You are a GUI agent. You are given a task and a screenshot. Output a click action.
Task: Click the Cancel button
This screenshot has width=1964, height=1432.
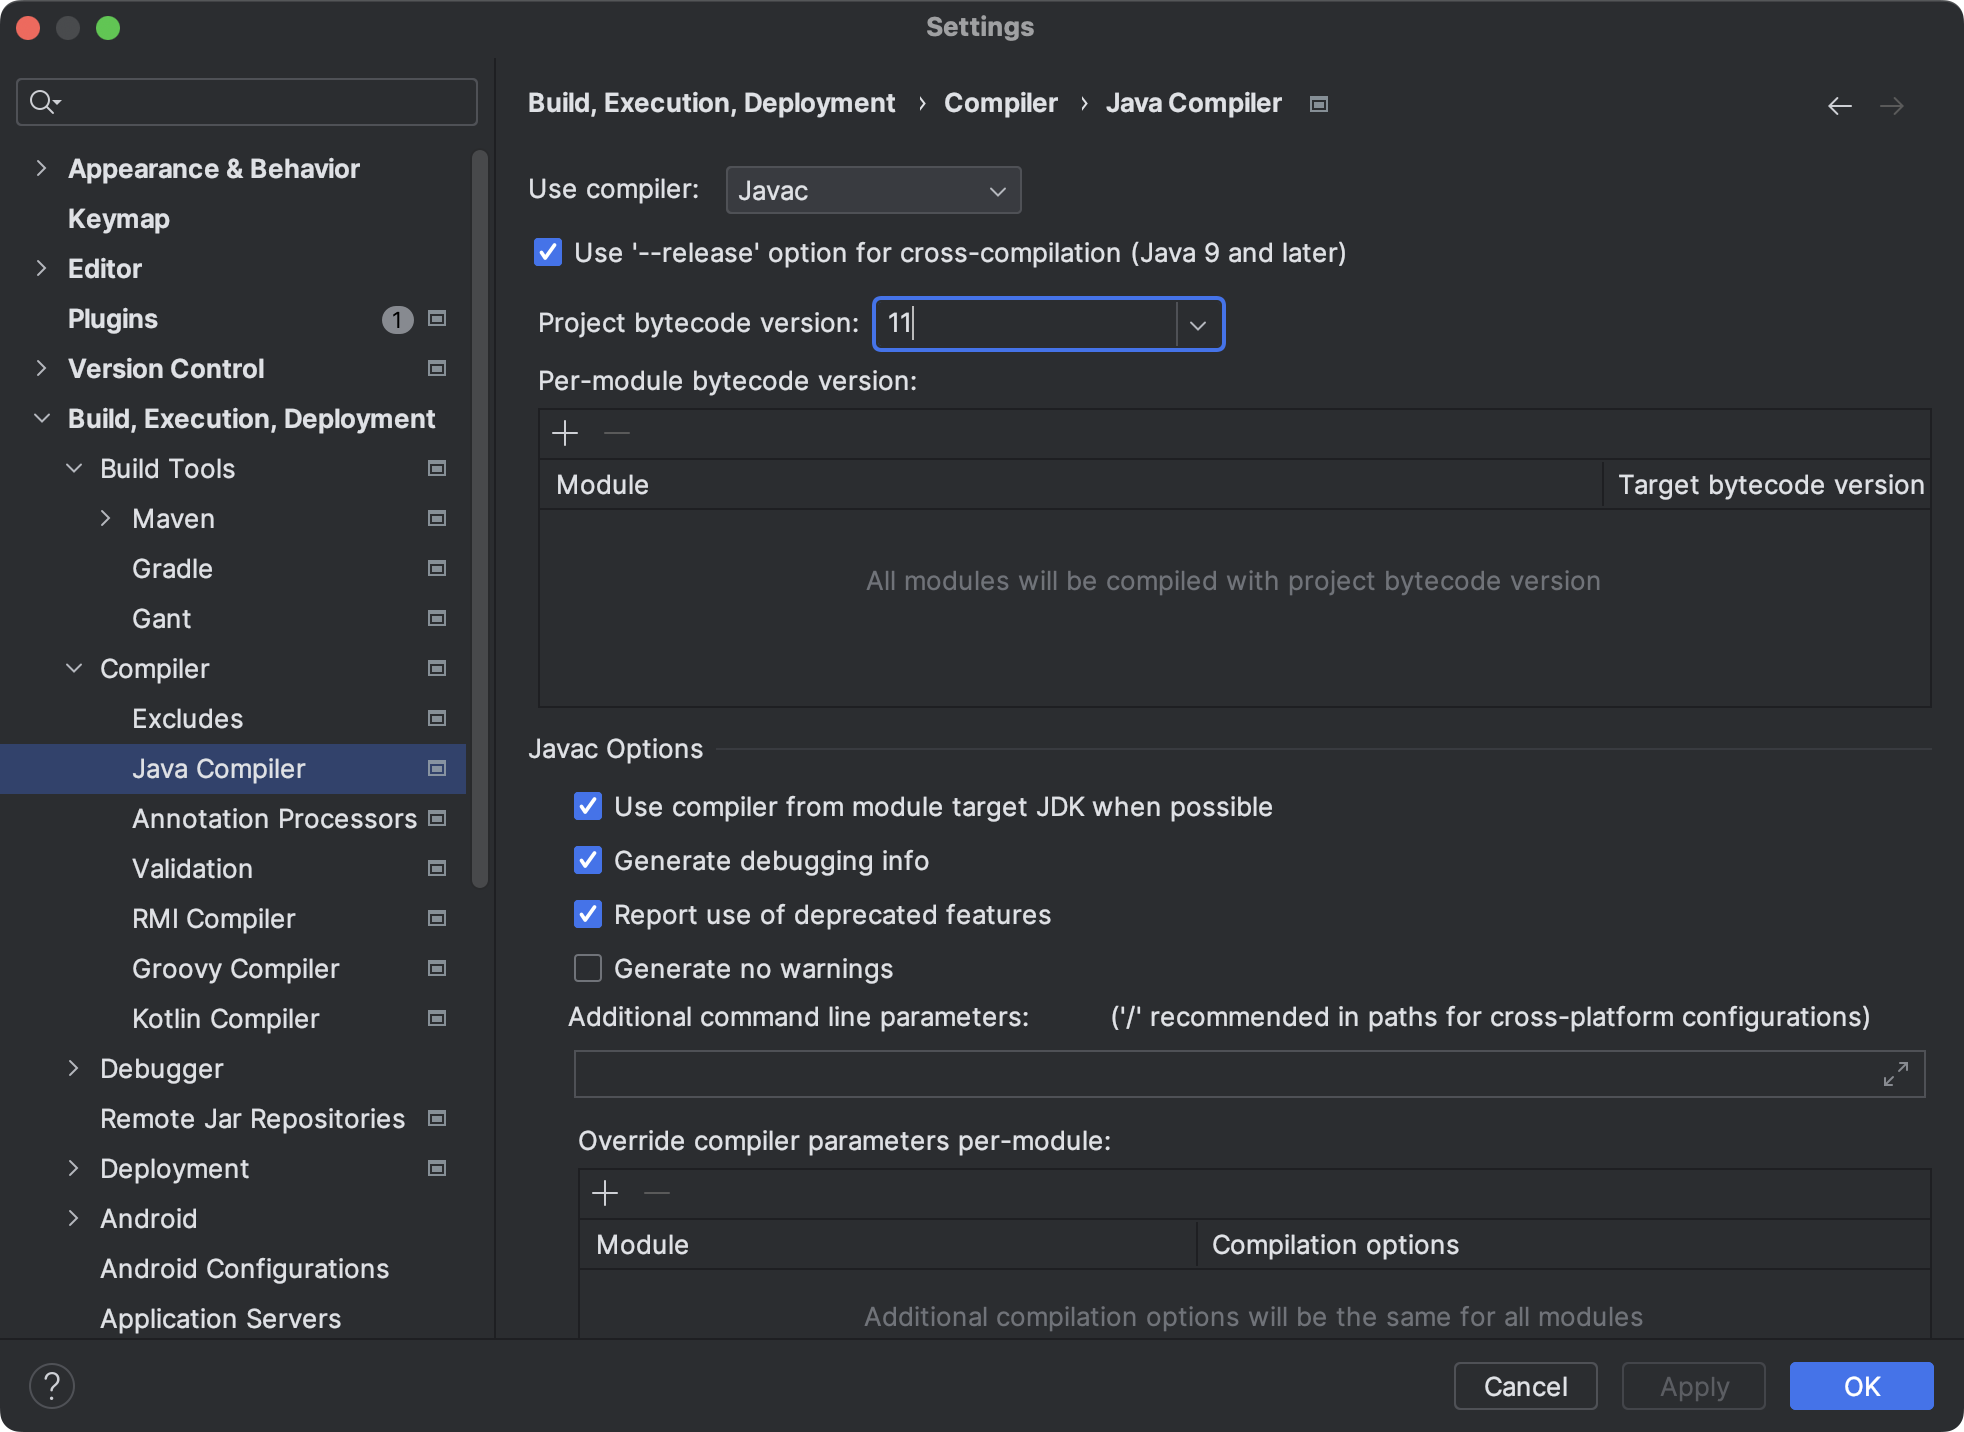pos(1525,1386)
